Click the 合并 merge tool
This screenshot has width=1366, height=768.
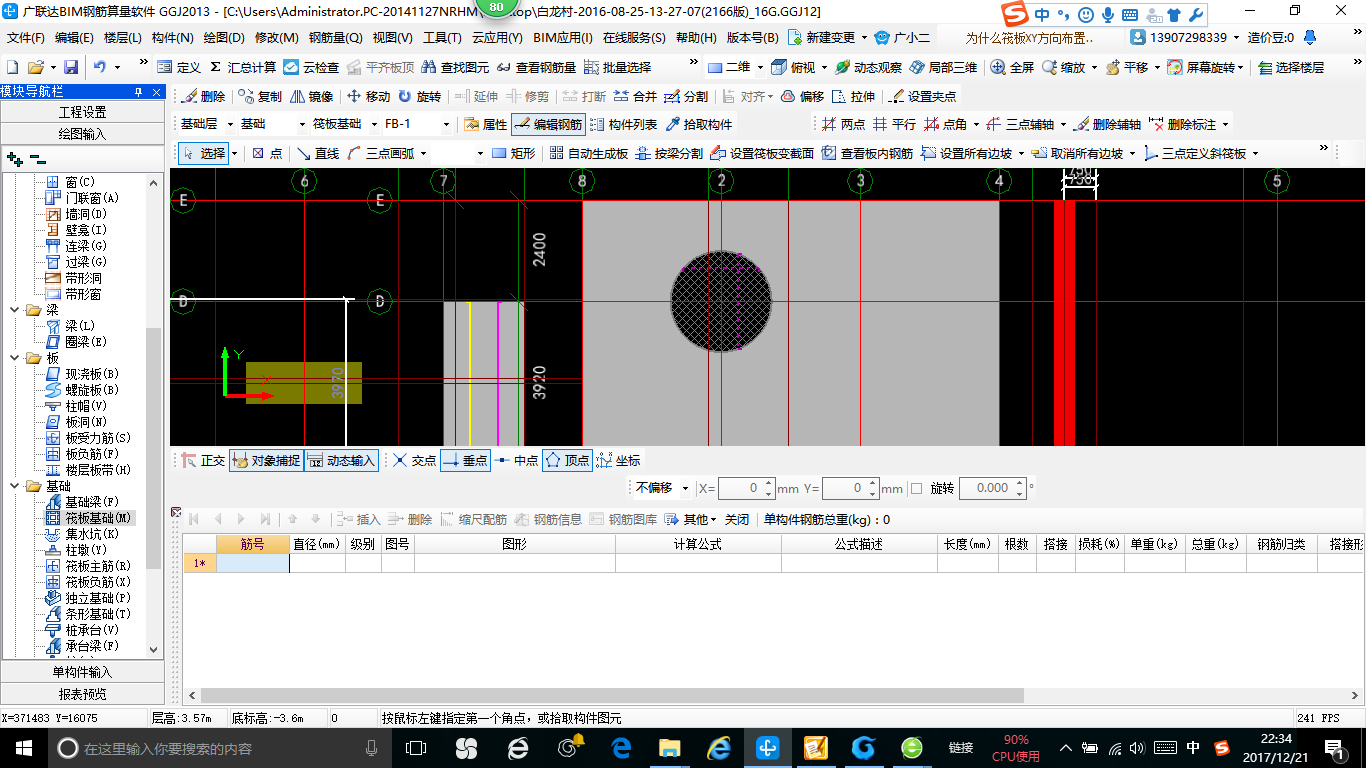[635, 97]
